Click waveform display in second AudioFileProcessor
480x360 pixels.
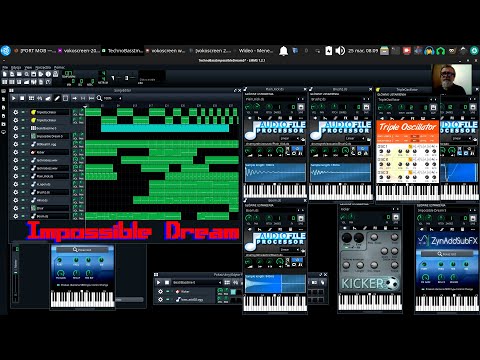[340, 173]
